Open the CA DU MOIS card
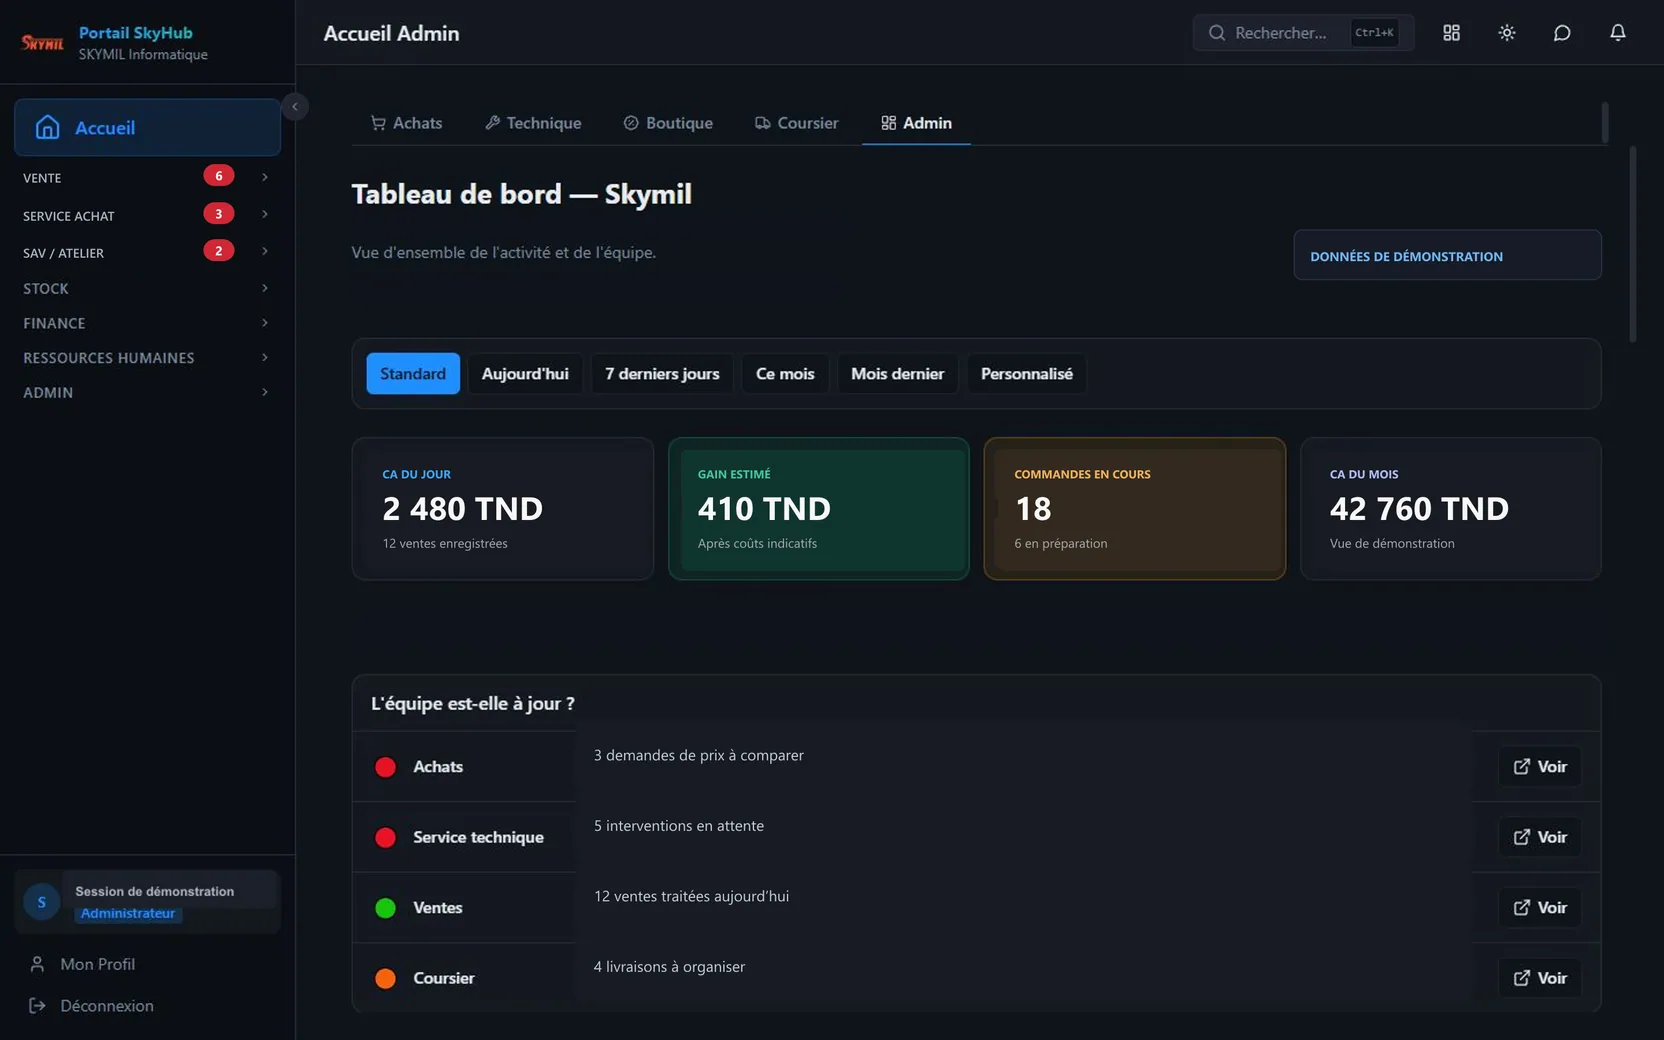Image resolution: width=1664 pixels, height=1040 pixels. [1451, 509]
